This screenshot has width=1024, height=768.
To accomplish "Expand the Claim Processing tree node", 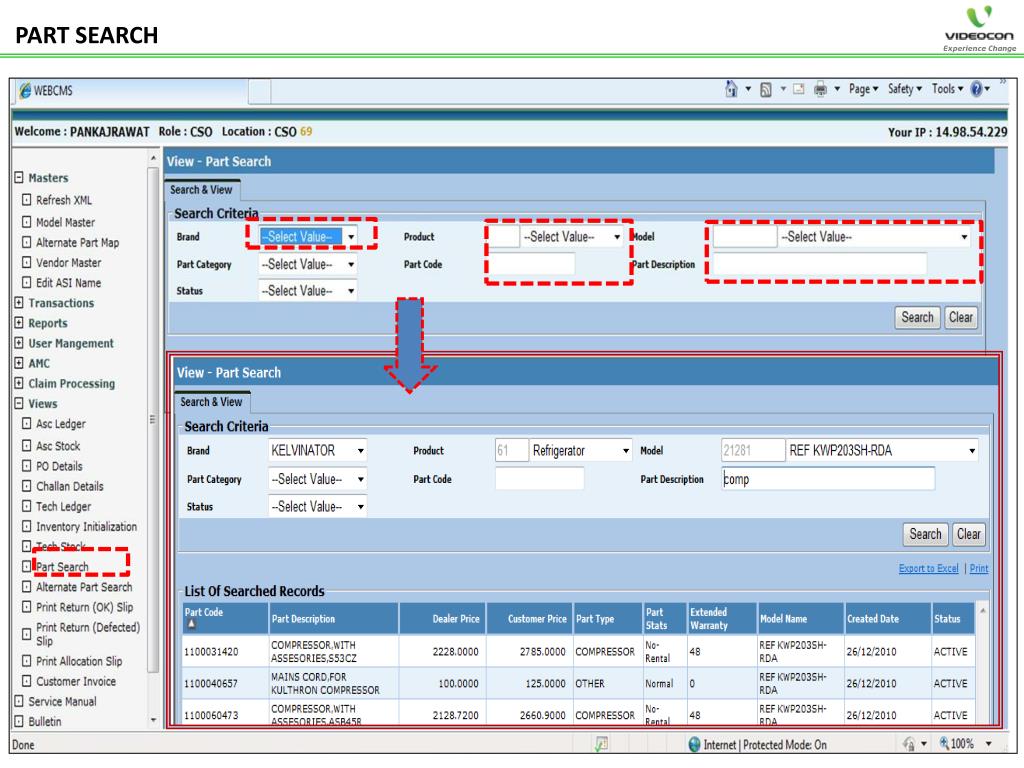I will [x=19, y=383].
